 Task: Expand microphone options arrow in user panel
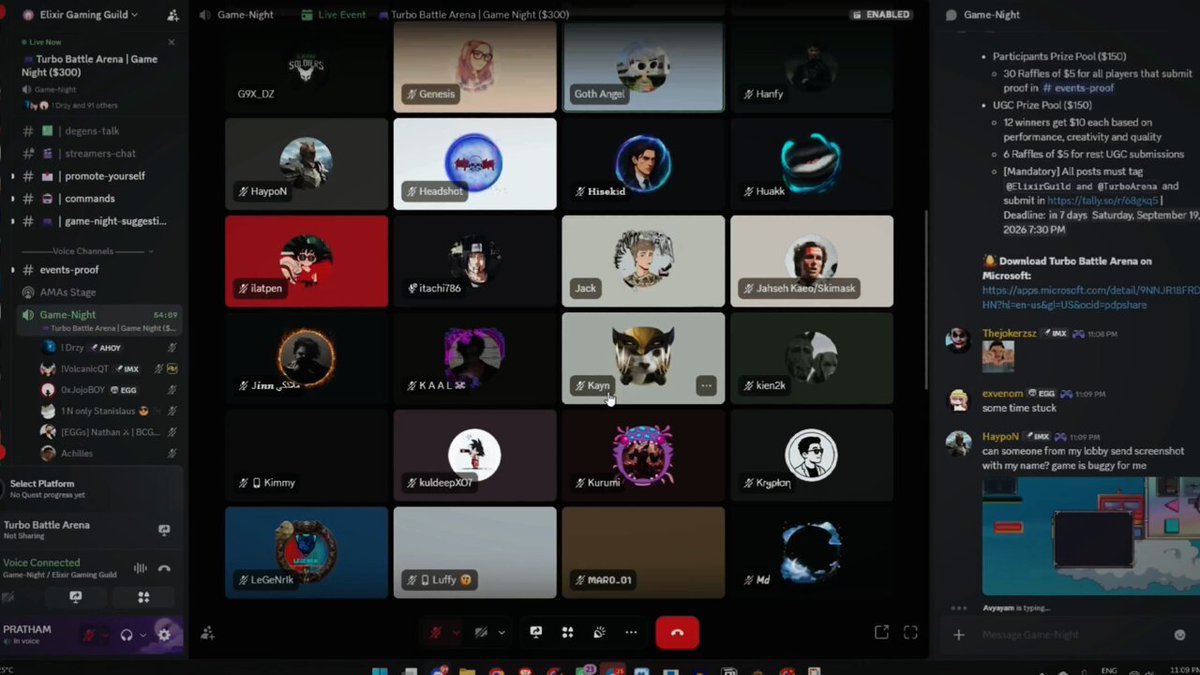pos(105,635)
